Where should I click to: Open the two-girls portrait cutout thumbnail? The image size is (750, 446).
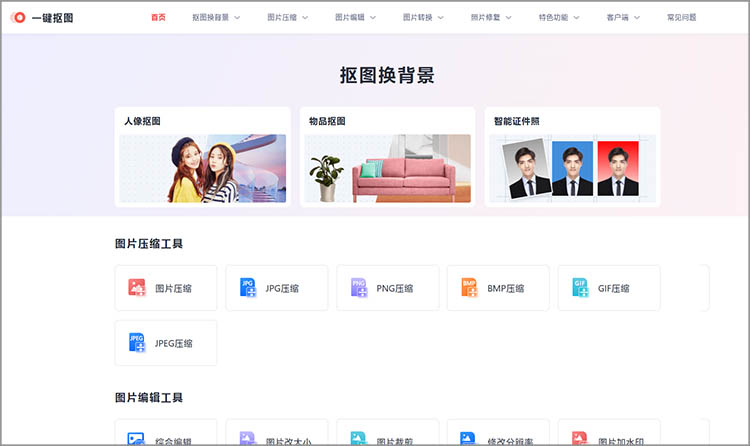(203, 168)
